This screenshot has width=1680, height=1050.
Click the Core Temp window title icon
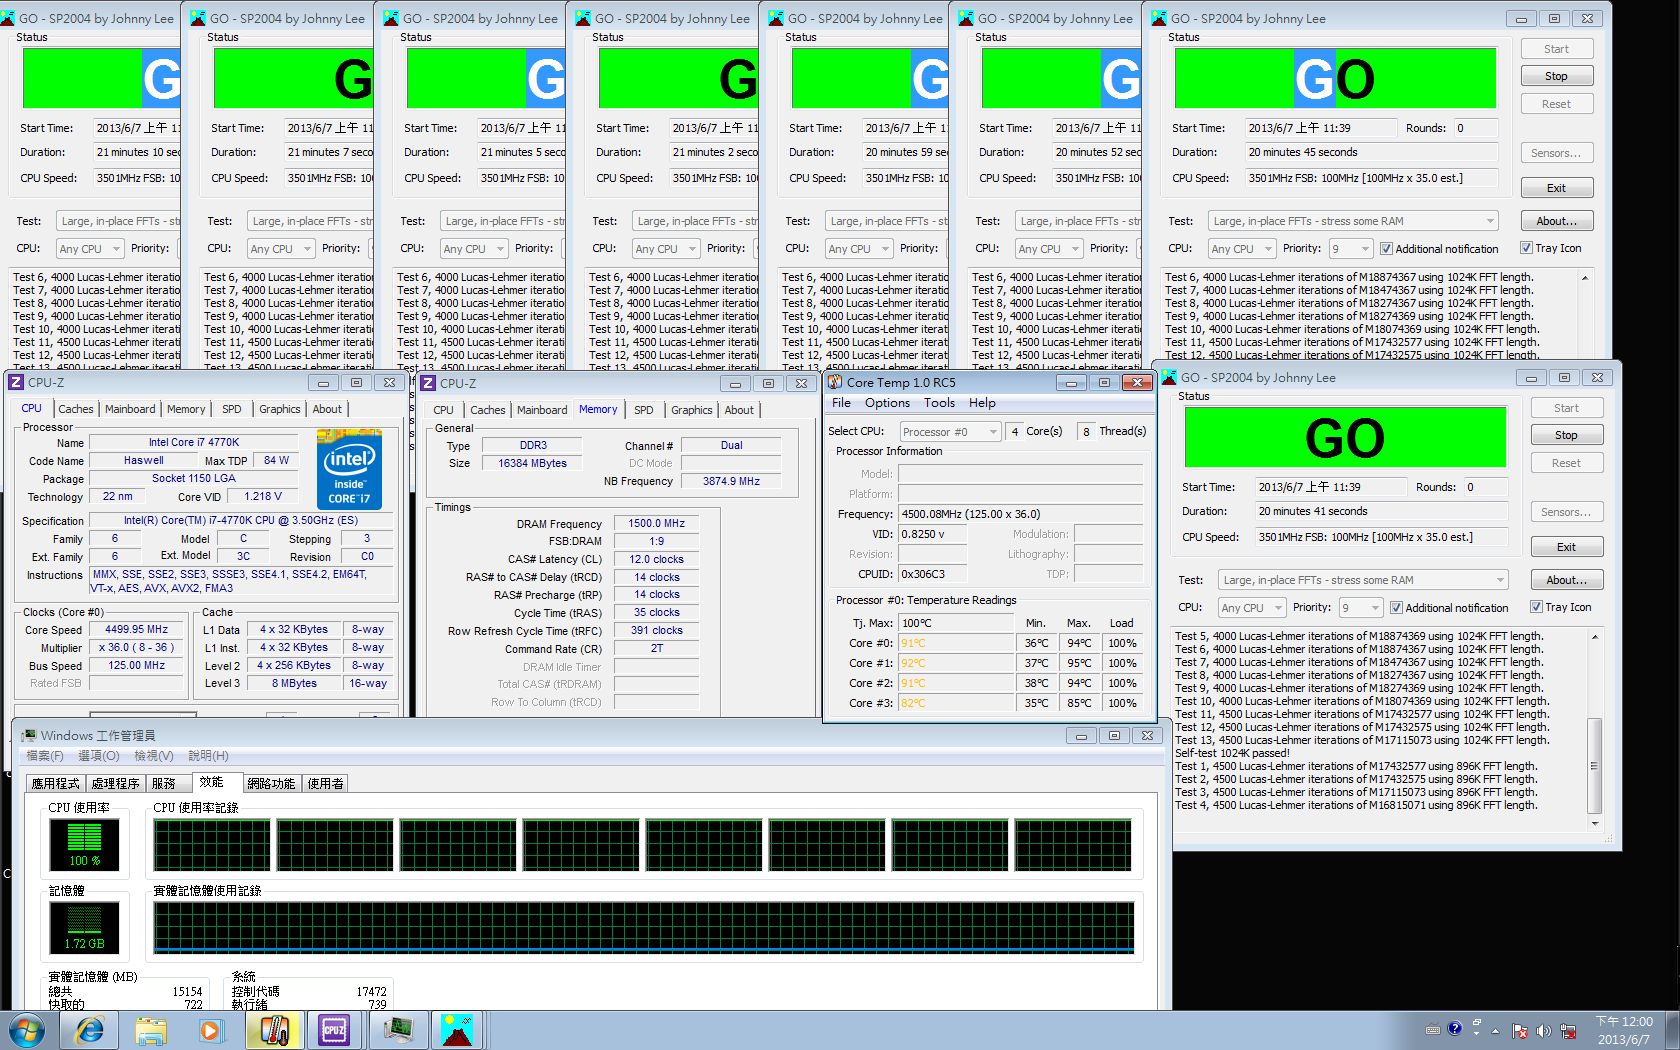point(835,382)
